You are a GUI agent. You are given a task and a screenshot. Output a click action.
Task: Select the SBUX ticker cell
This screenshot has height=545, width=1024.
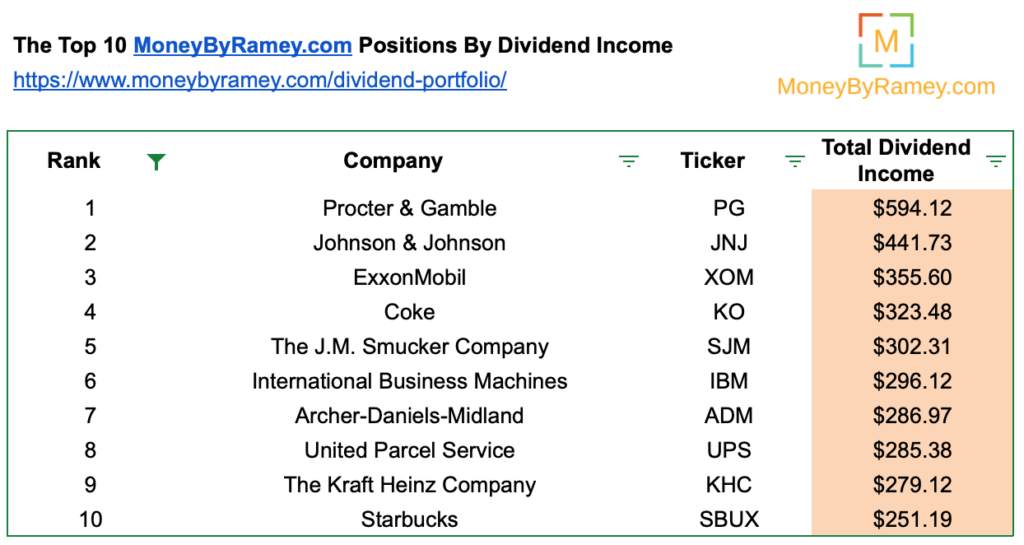point(729,520)
